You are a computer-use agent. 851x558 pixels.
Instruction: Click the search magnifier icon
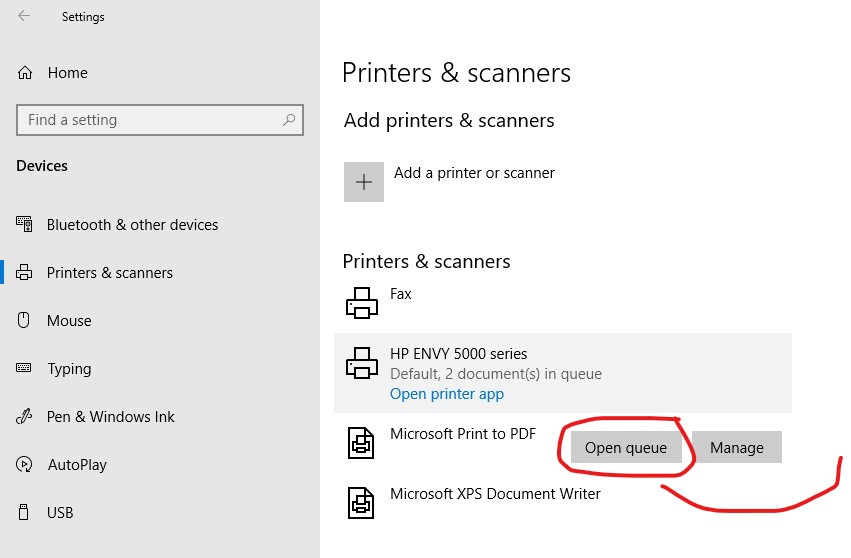289,119
